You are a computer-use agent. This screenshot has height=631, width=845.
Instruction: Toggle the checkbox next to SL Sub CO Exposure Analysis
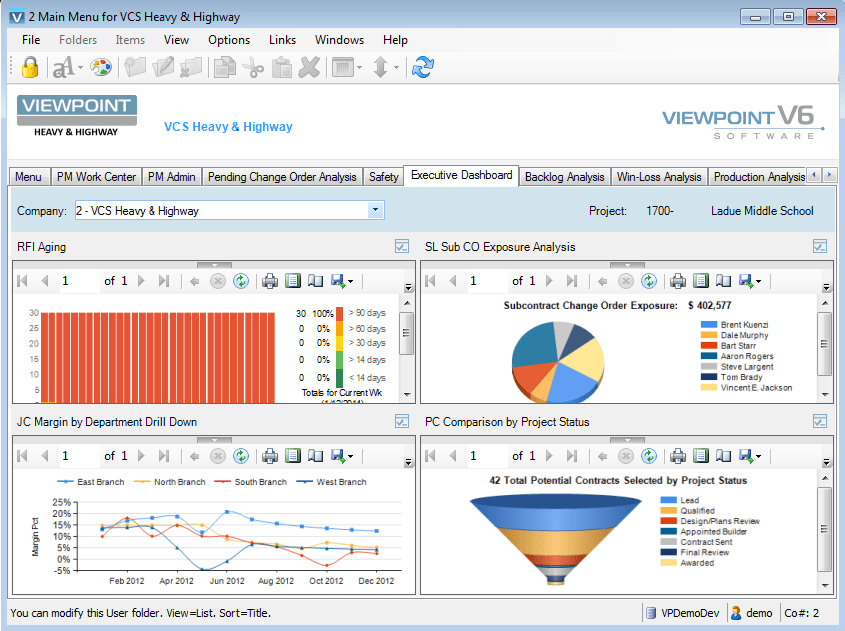point(819,246)
